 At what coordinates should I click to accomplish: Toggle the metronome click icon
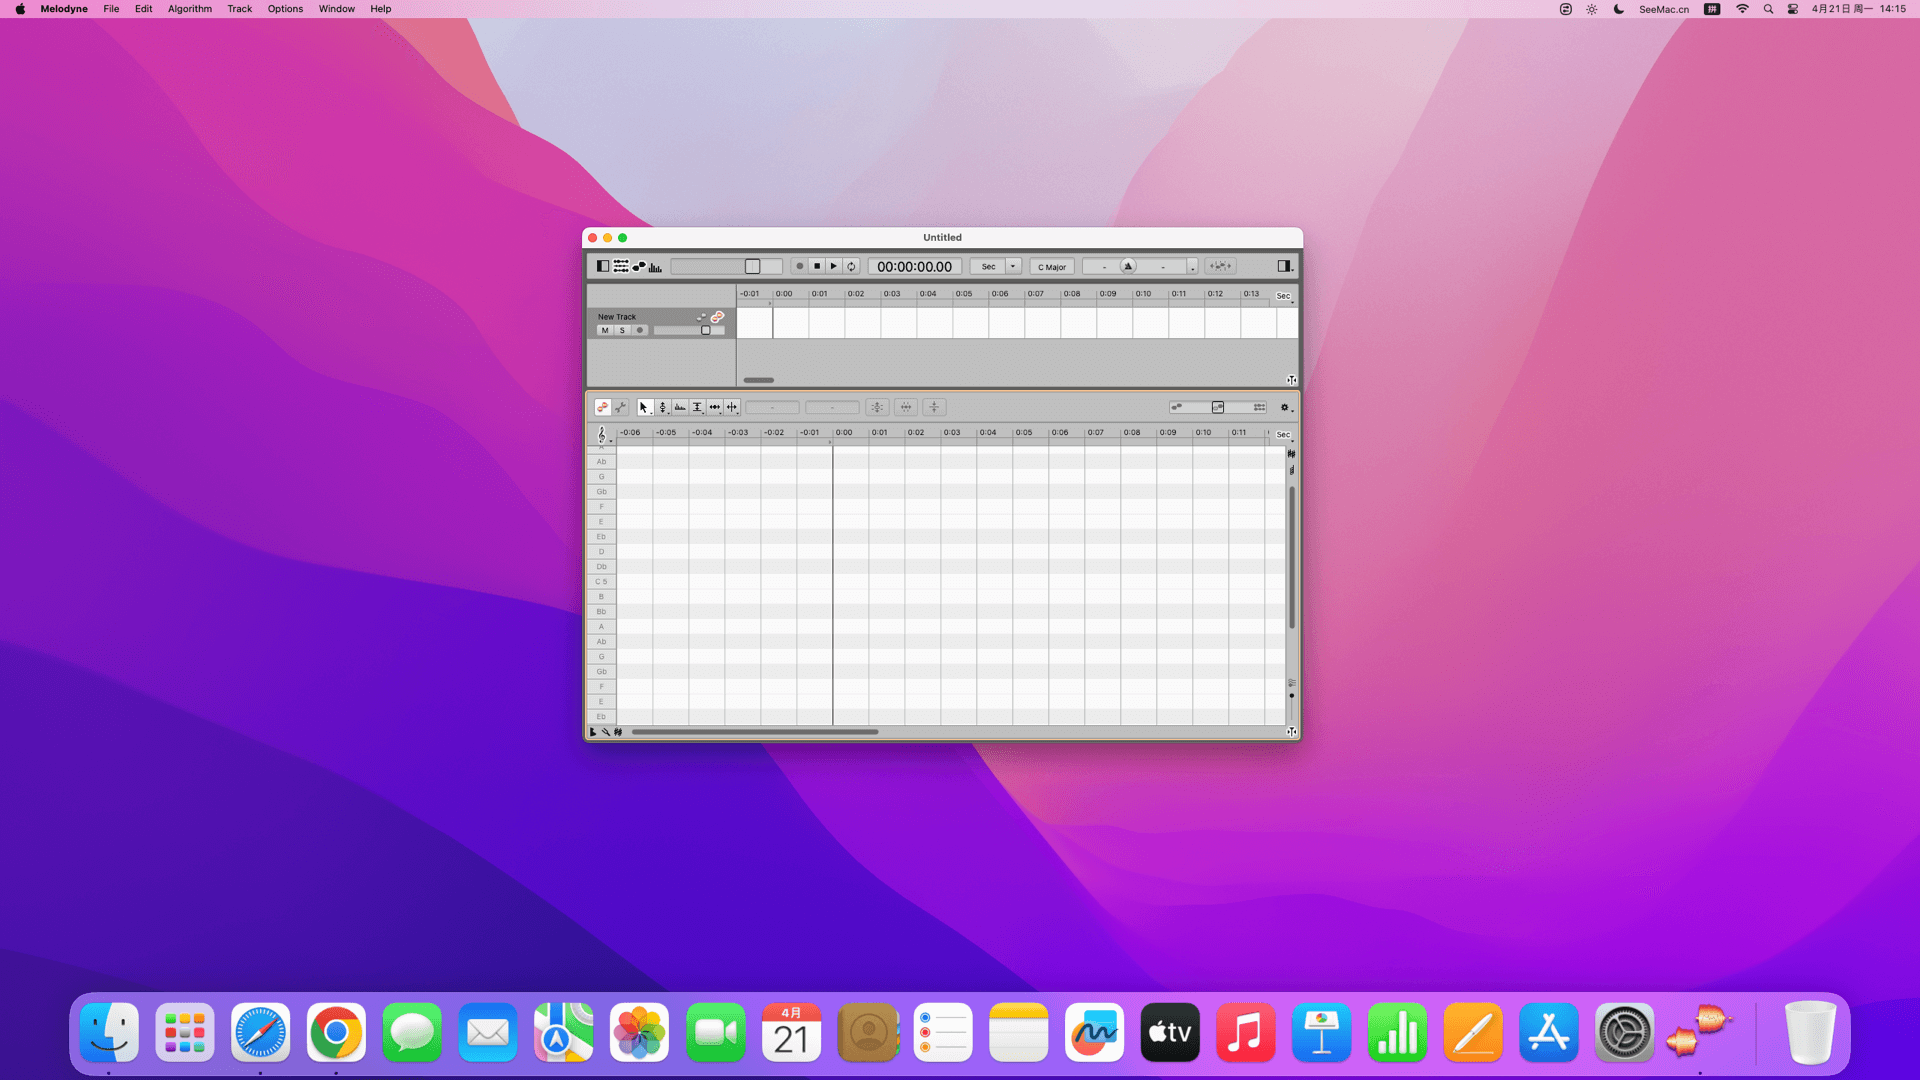click(1128, 266)
